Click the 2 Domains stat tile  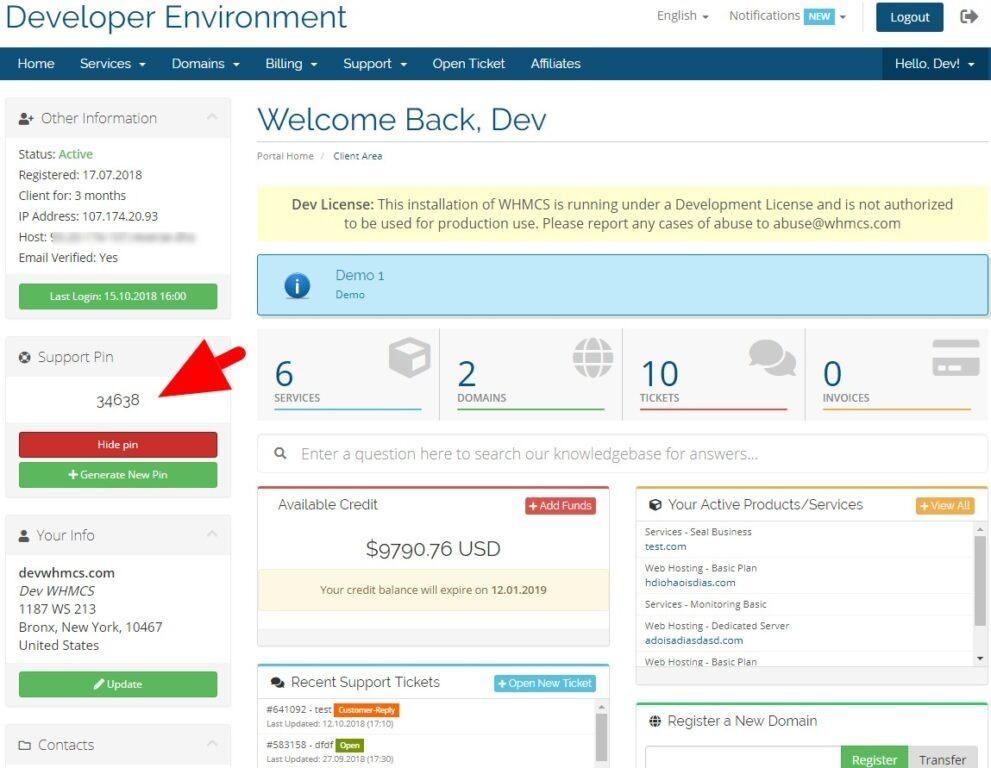(531, 374)
